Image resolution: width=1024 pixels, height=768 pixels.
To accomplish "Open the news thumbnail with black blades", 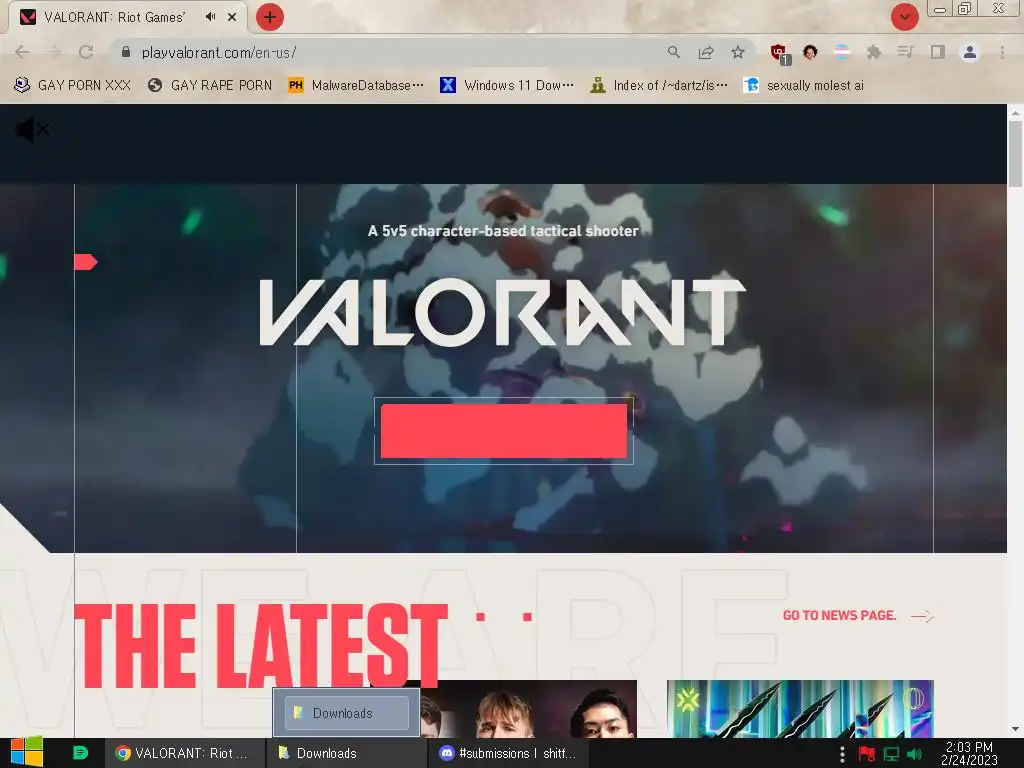I will pos(800,709).
